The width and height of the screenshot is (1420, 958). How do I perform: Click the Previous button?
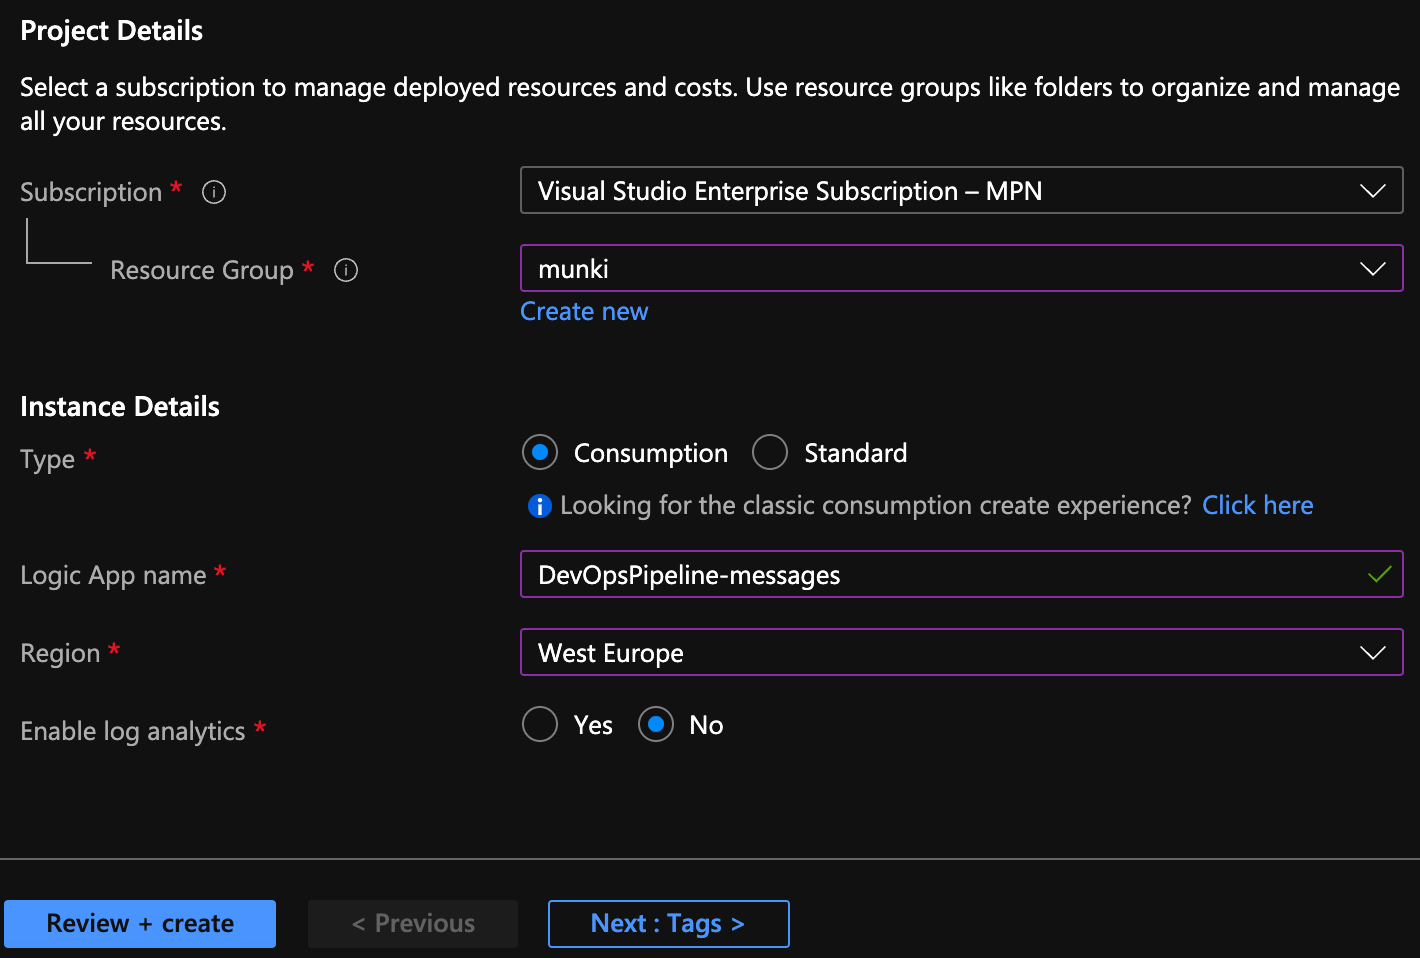pos(413,924)
